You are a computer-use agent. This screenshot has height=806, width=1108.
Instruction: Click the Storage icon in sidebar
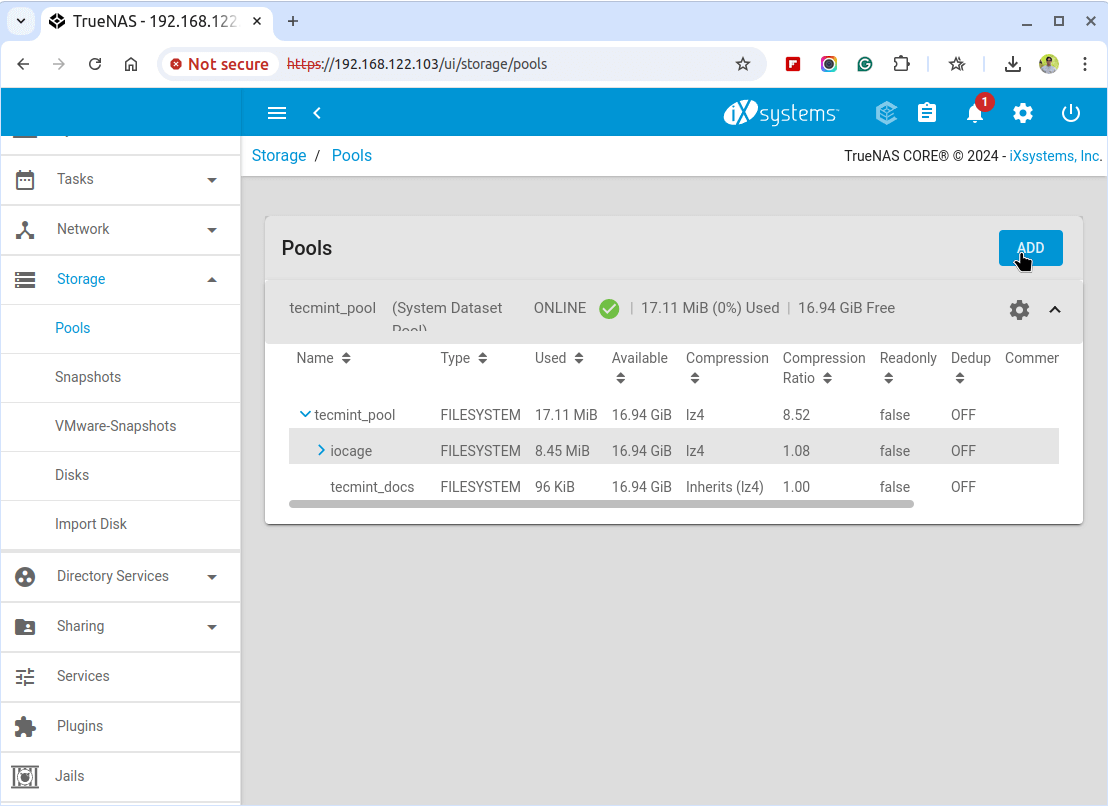[25, 280]
